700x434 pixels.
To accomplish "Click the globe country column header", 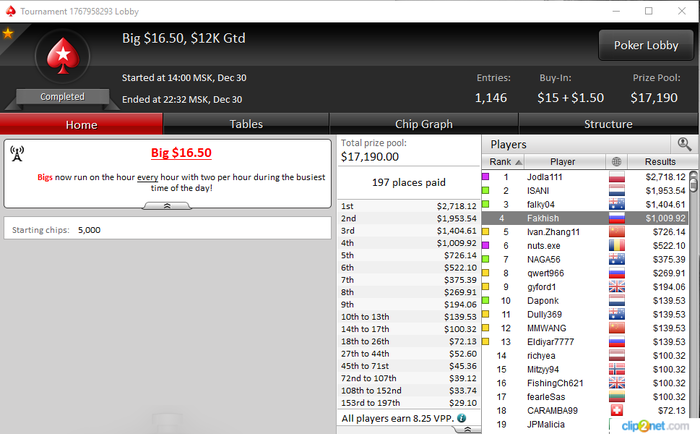I will (617, 162).
